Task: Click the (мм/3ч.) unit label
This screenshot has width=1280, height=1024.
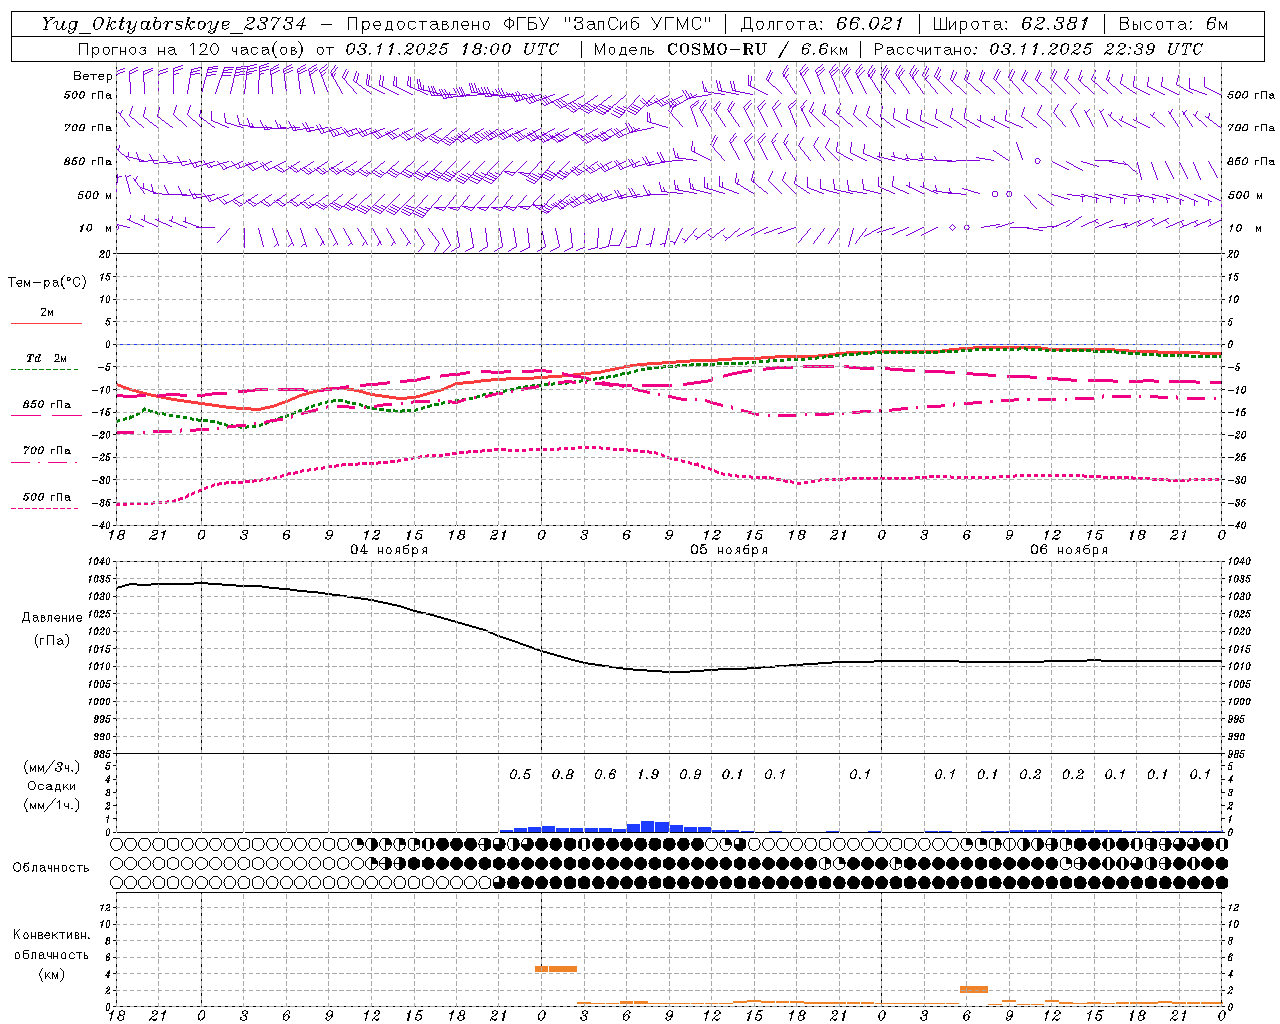Action: [52, 767]
